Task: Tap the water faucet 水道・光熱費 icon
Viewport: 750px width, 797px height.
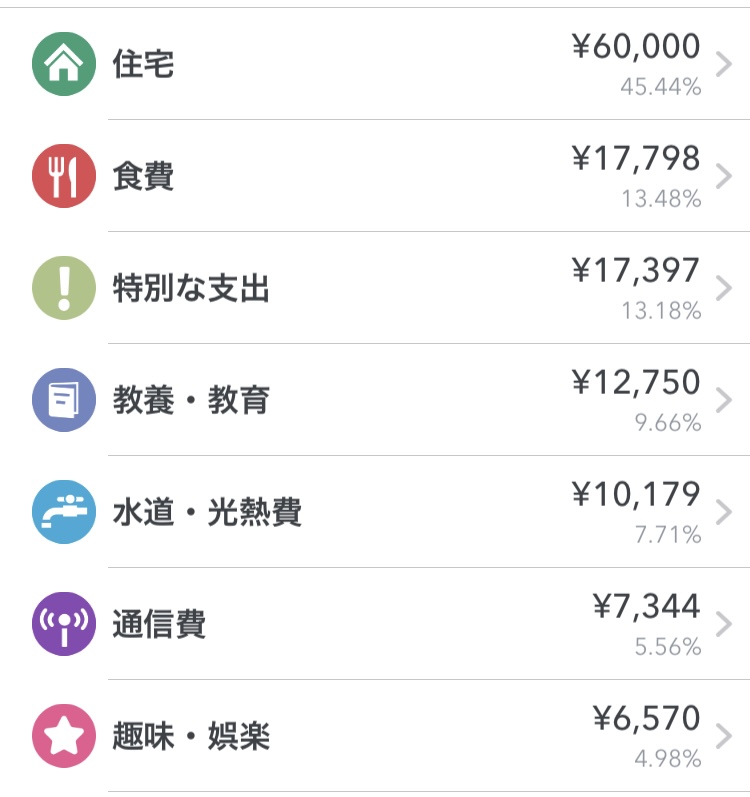Action: (x=64, y=512)
